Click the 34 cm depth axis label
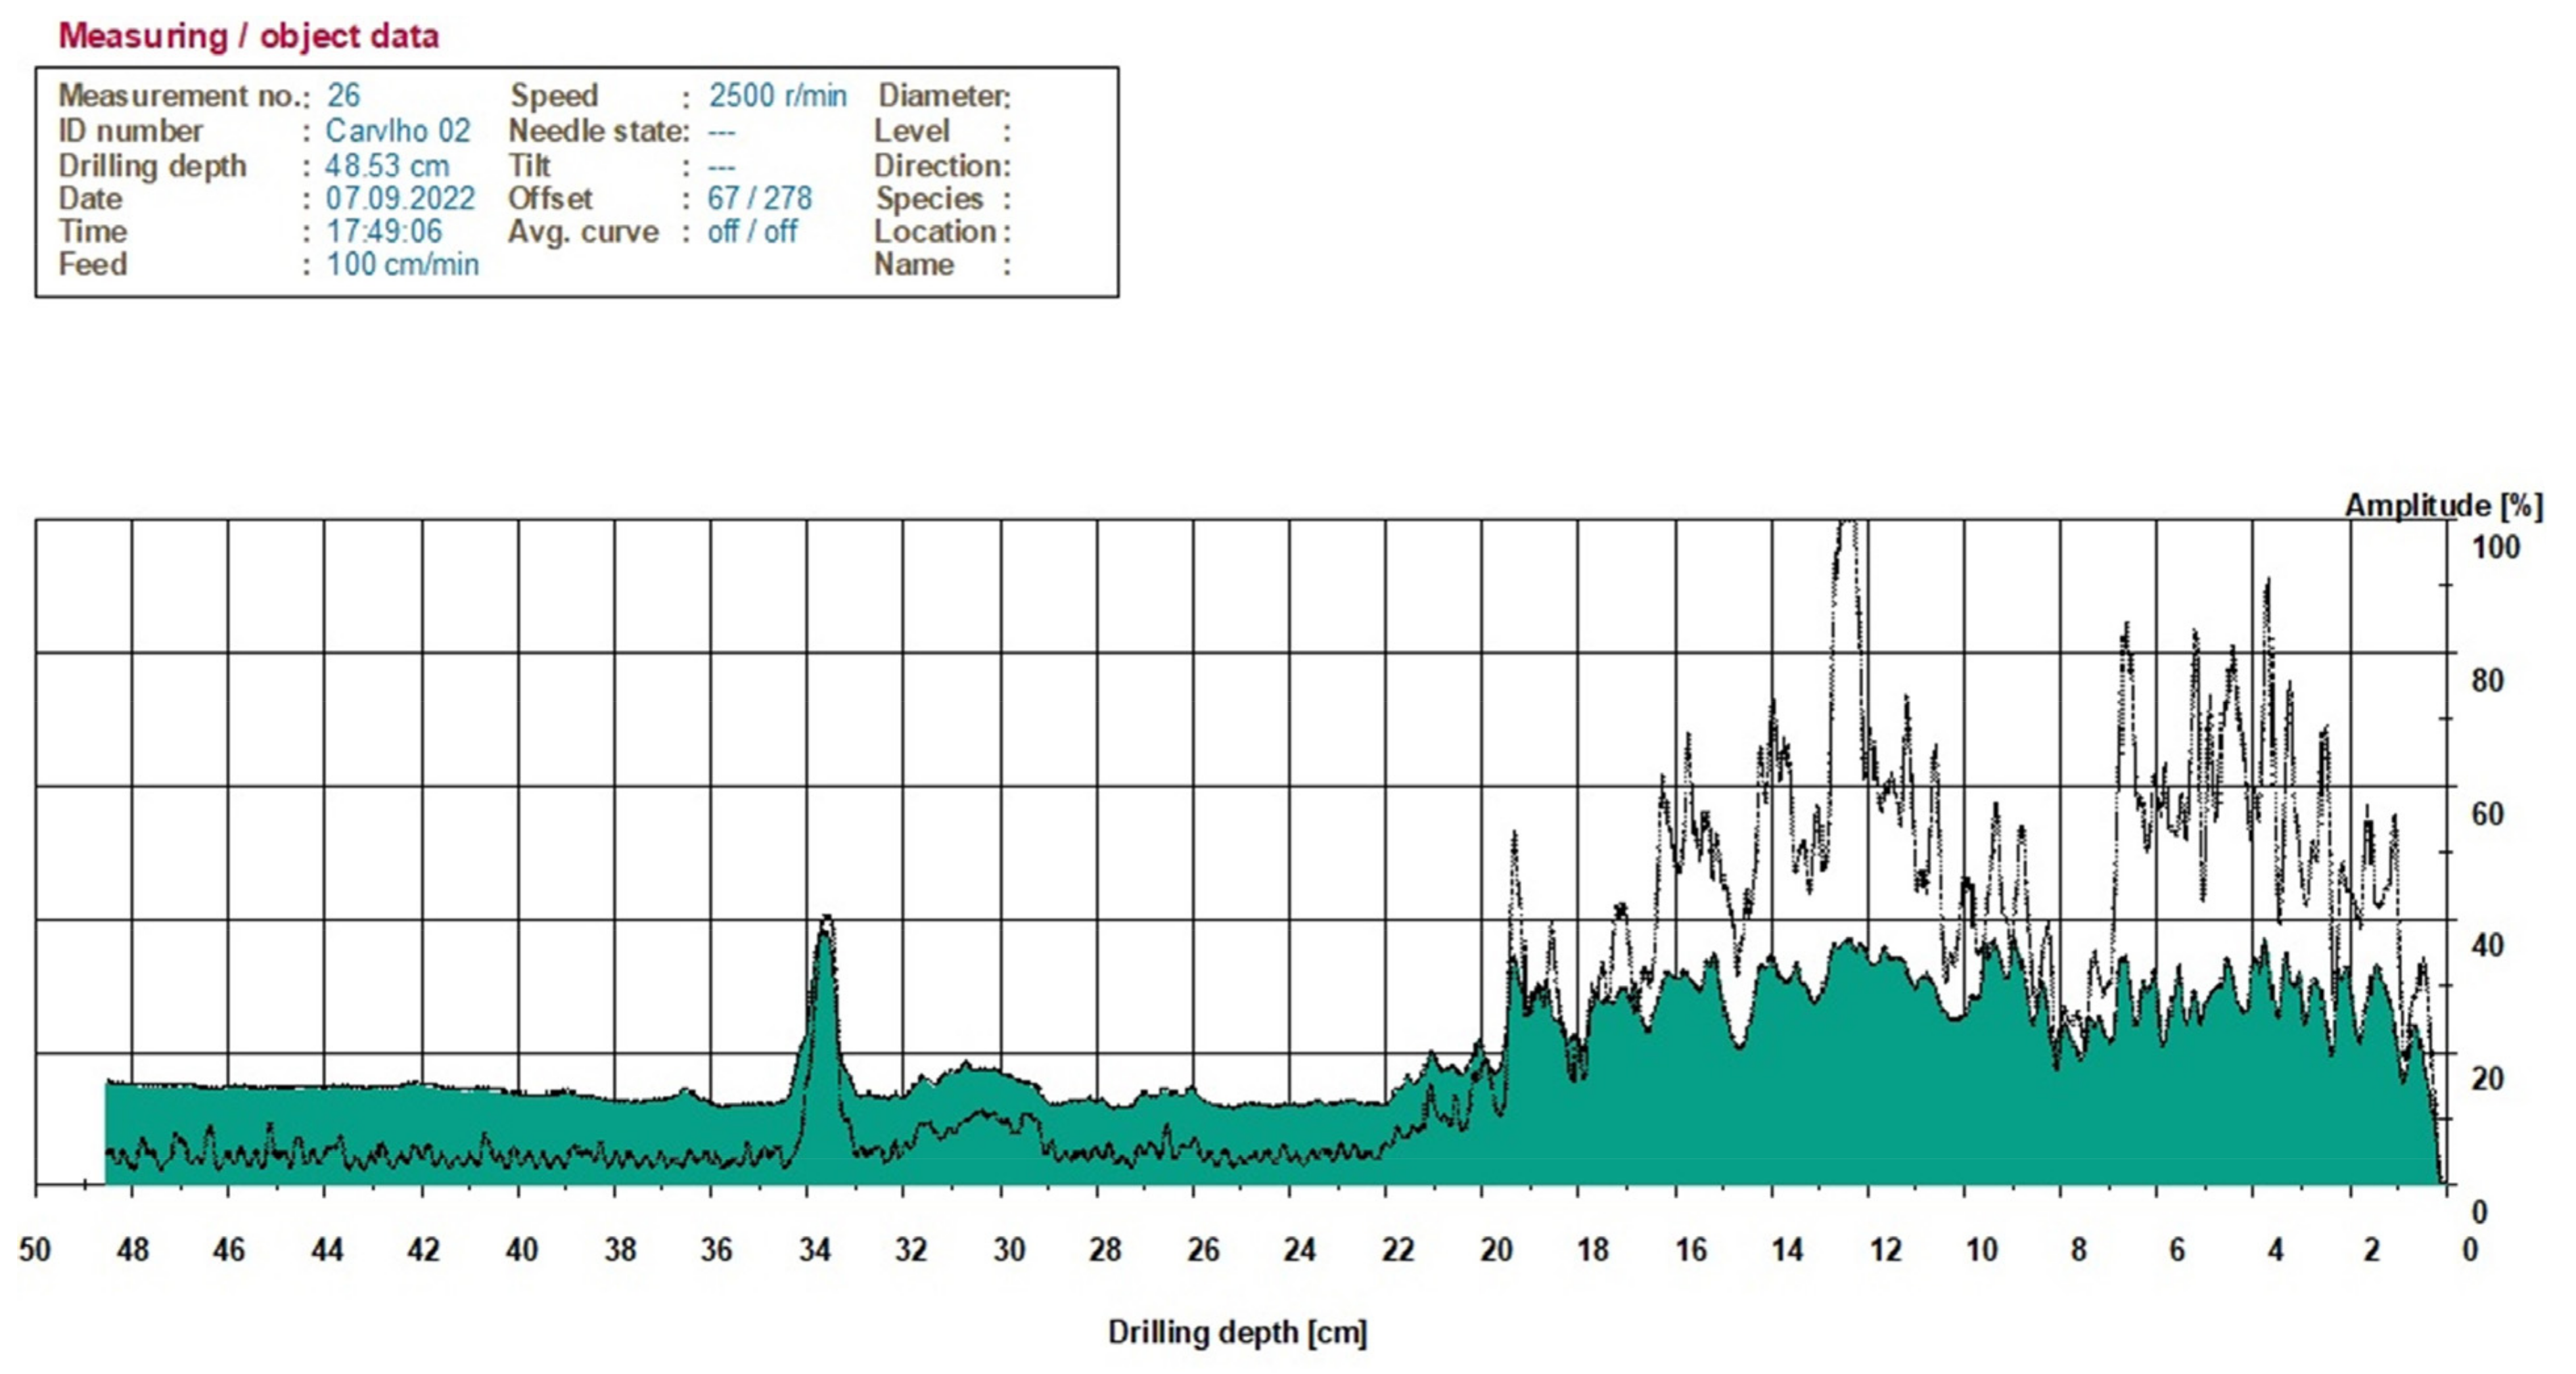The height and width of the screenshot is (1374, 2576). pos(814,1250)
